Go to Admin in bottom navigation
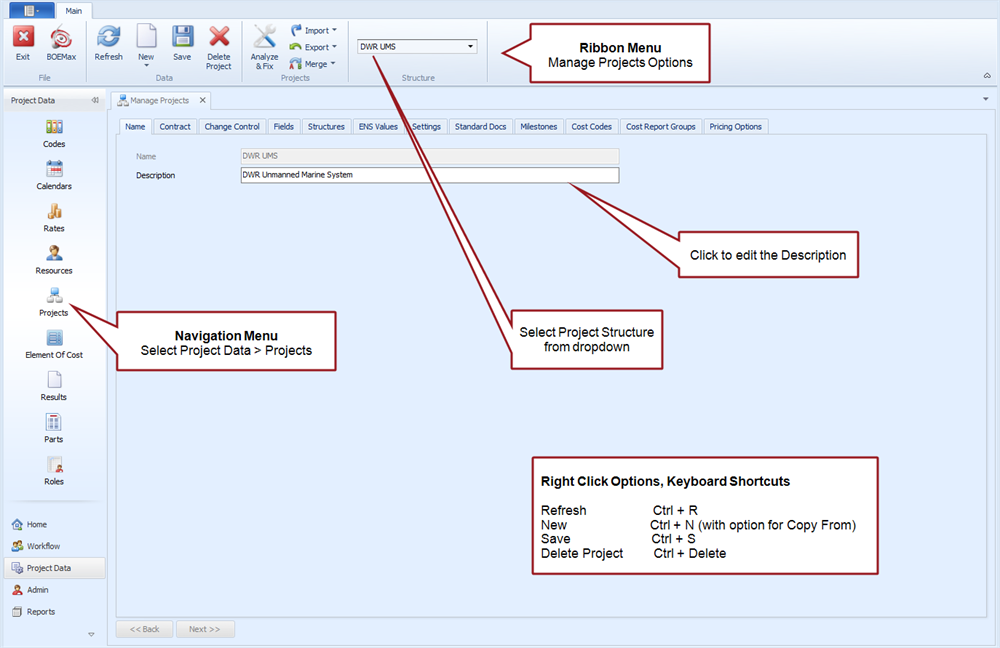1000x648 pixels. click(37, 590)
